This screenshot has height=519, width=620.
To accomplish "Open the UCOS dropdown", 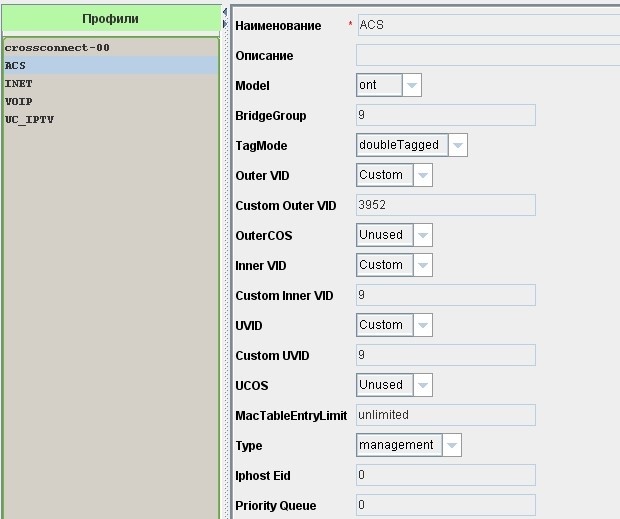I will 422,386.
